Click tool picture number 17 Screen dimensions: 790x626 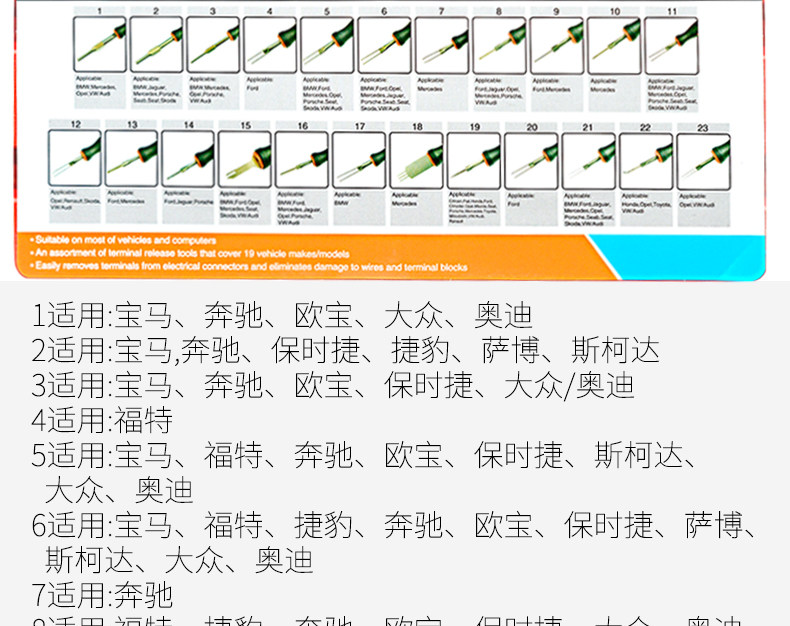(359, 160)
